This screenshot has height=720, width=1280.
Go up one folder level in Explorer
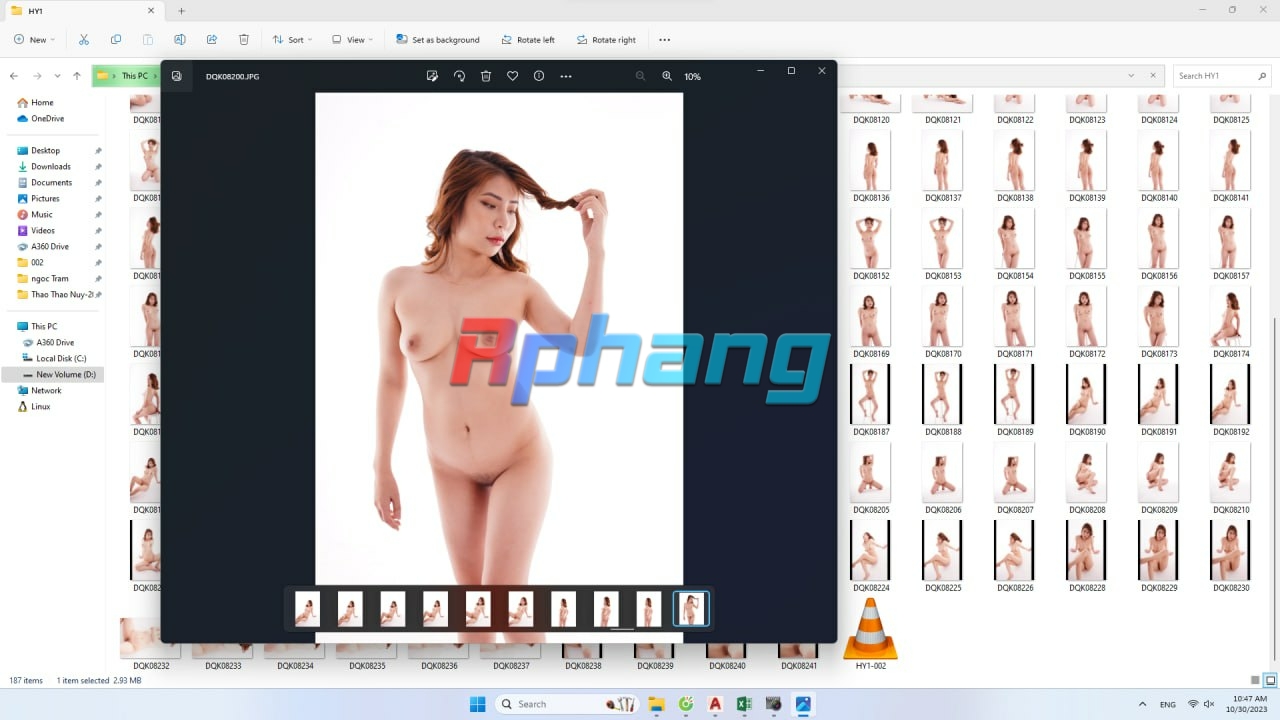coord(77,76)
